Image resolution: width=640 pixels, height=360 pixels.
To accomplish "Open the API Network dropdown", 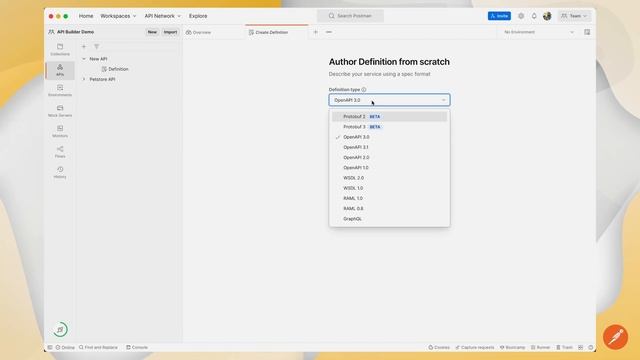I will point(162,16).
